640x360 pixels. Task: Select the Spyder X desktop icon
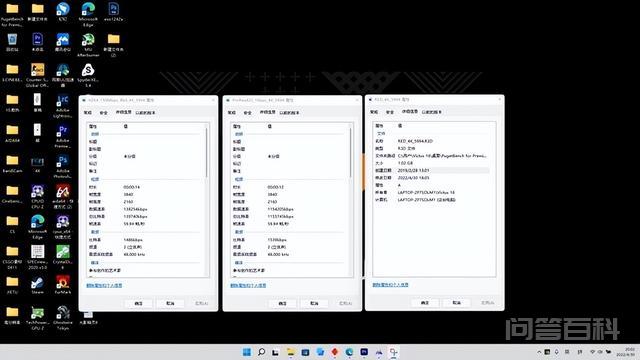(x=88, y=75)
